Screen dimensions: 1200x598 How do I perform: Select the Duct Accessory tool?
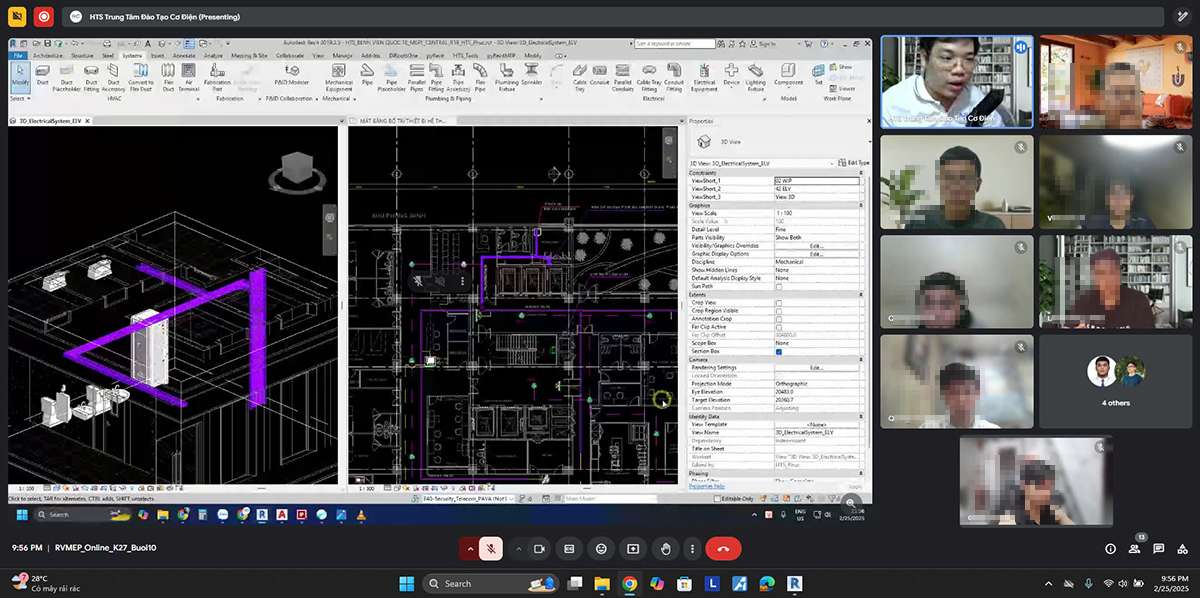[113, 78]
